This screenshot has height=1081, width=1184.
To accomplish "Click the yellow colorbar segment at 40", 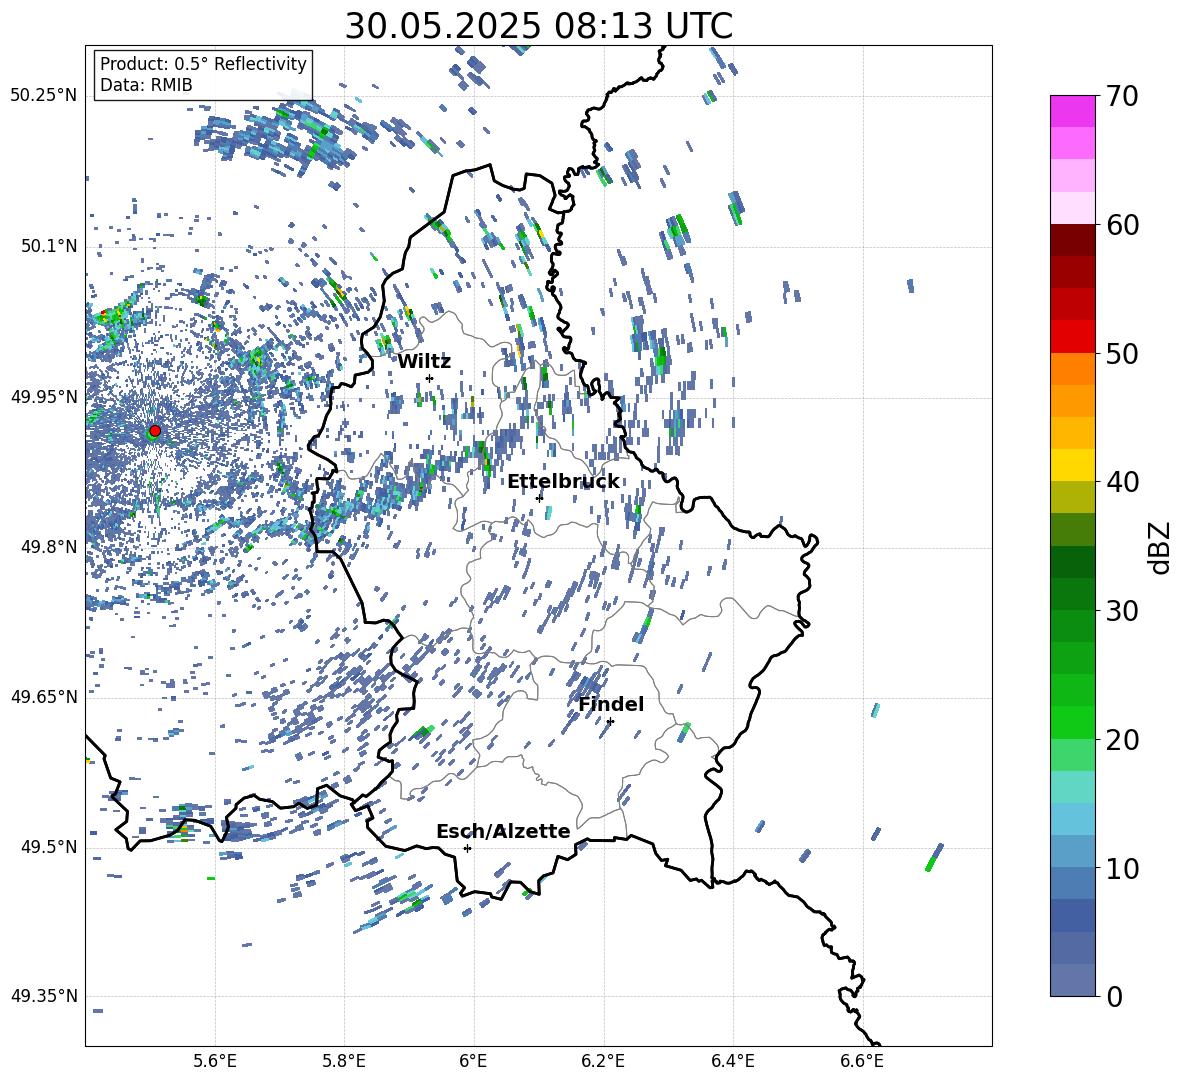I will [1072, 465].
